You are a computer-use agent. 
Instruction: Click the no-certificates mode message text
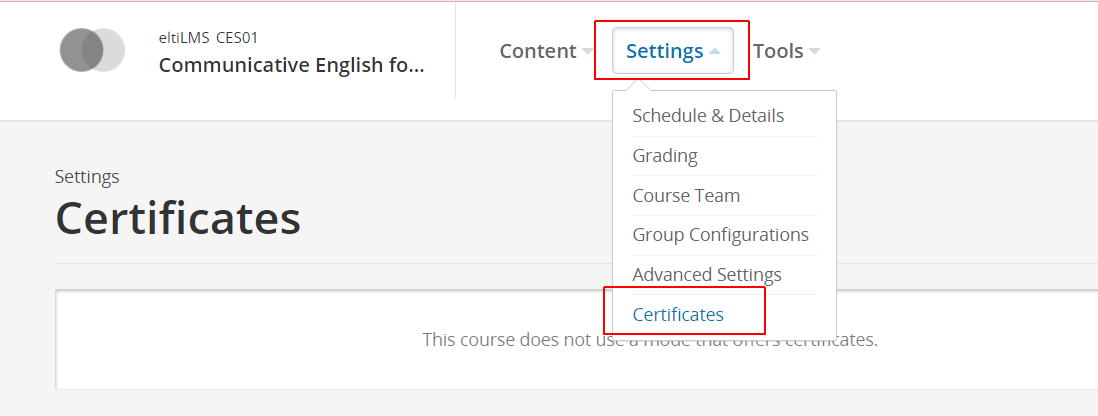point(650,341)
